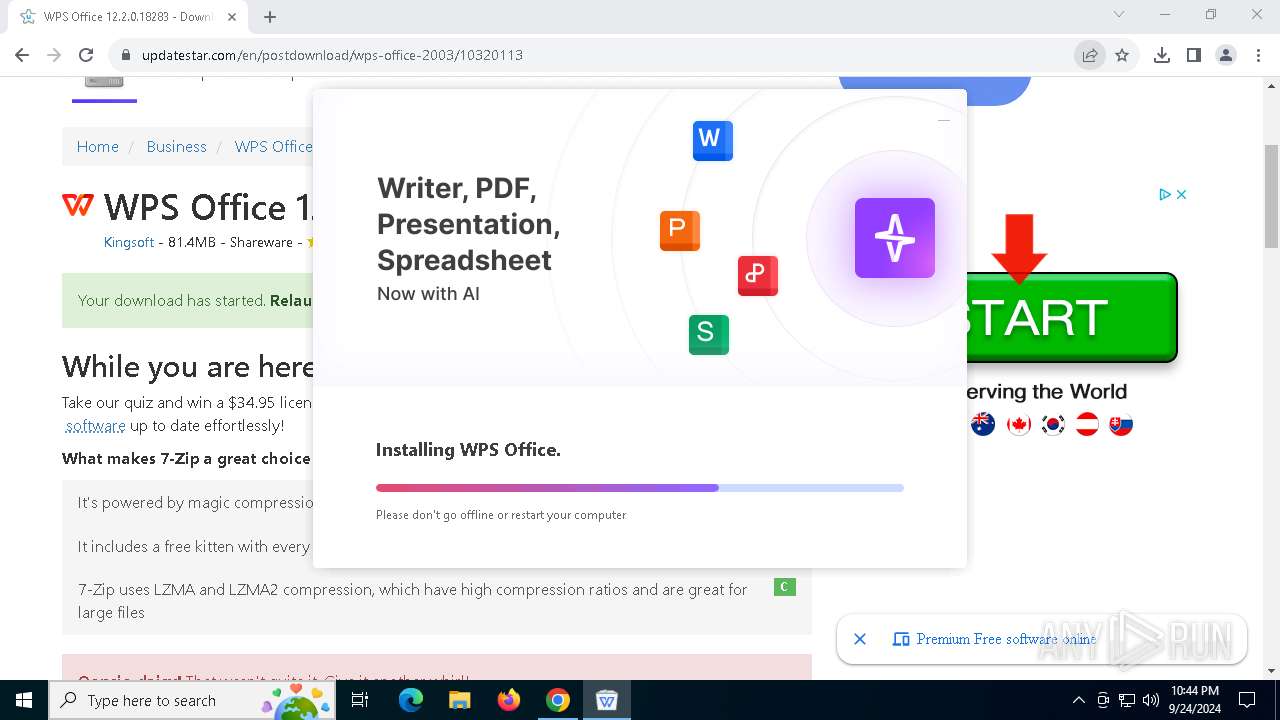
Task: Open the Home breadcrumb link
Action: 98,146
